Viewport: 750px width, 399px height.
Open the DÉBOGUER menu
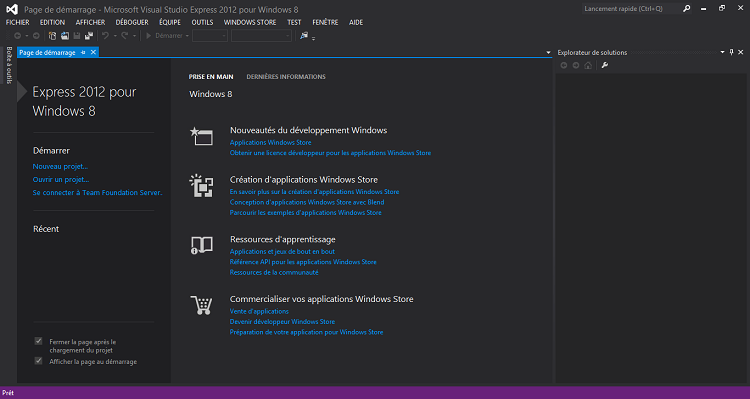pos(132,22)
